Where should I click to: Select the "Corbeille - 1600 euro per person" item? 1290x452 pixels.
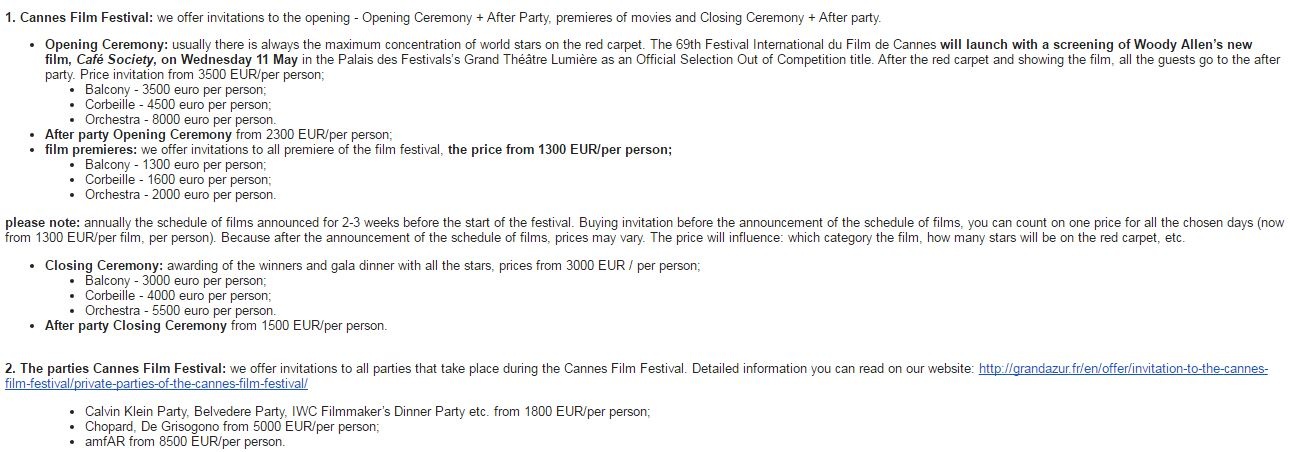coord(177,179)
